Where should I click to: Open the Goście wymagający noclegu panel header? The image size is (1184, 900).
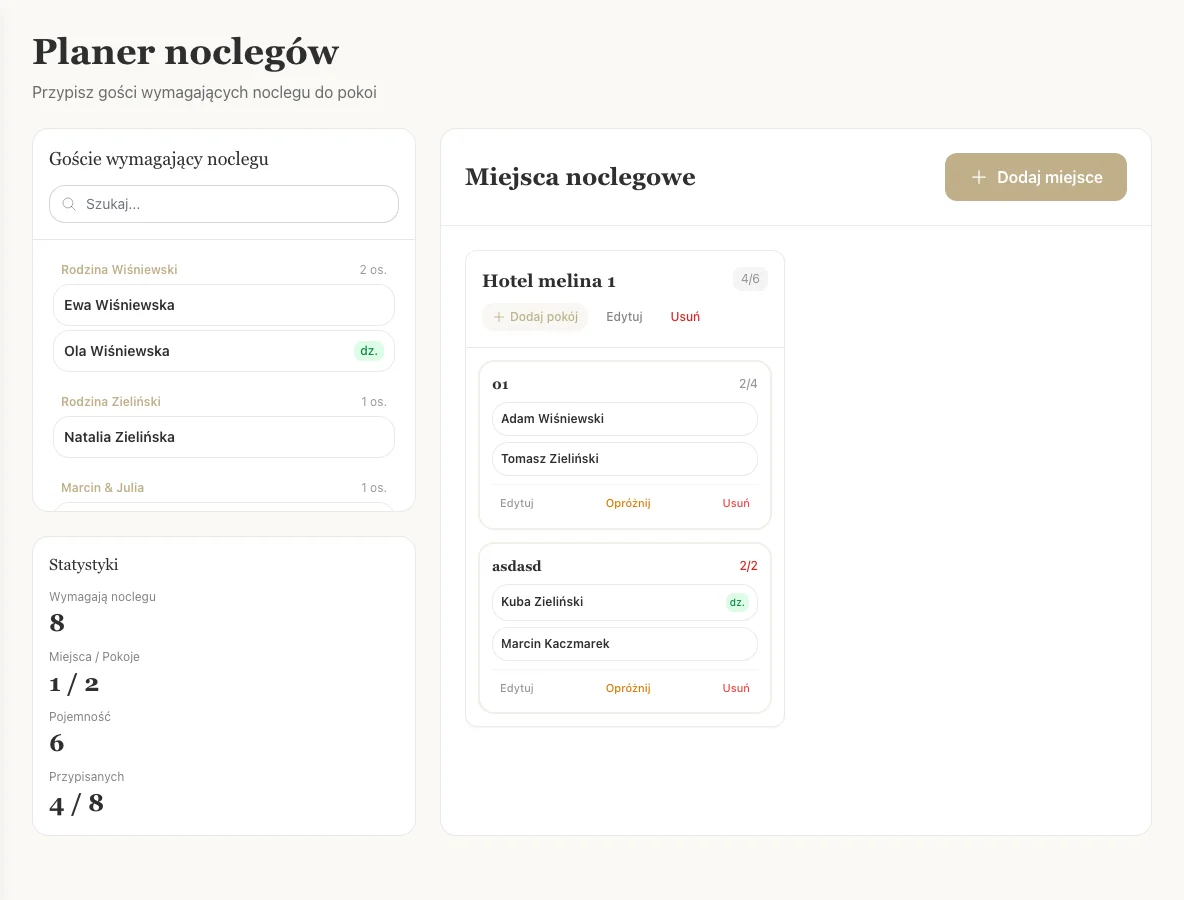[x=157, y=159]
